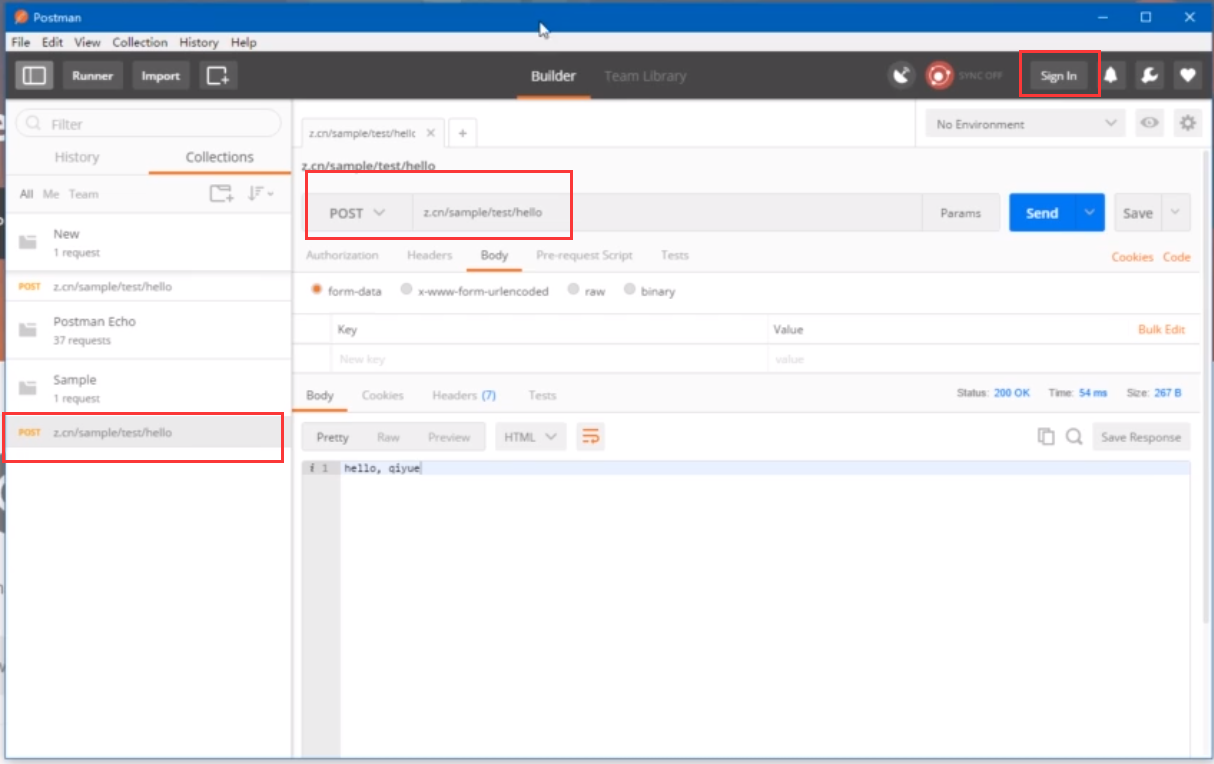1214x764 pixels.
Task: Open the View menu
Action: (x=87, y=42)
